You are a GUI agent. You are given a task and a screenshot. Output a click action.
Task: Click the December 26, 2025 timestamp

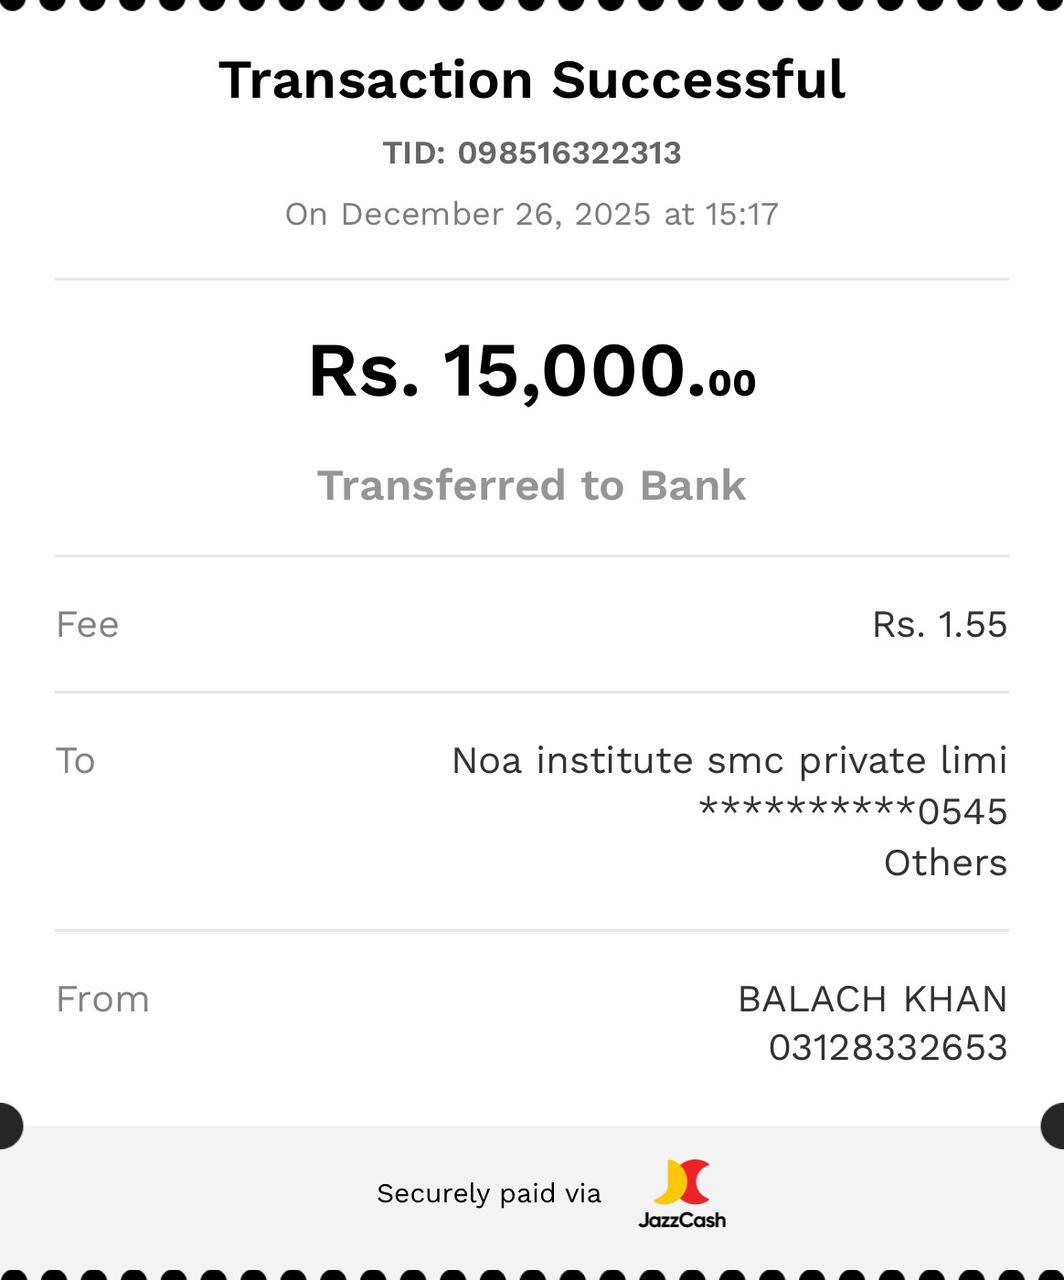[532, 214]
